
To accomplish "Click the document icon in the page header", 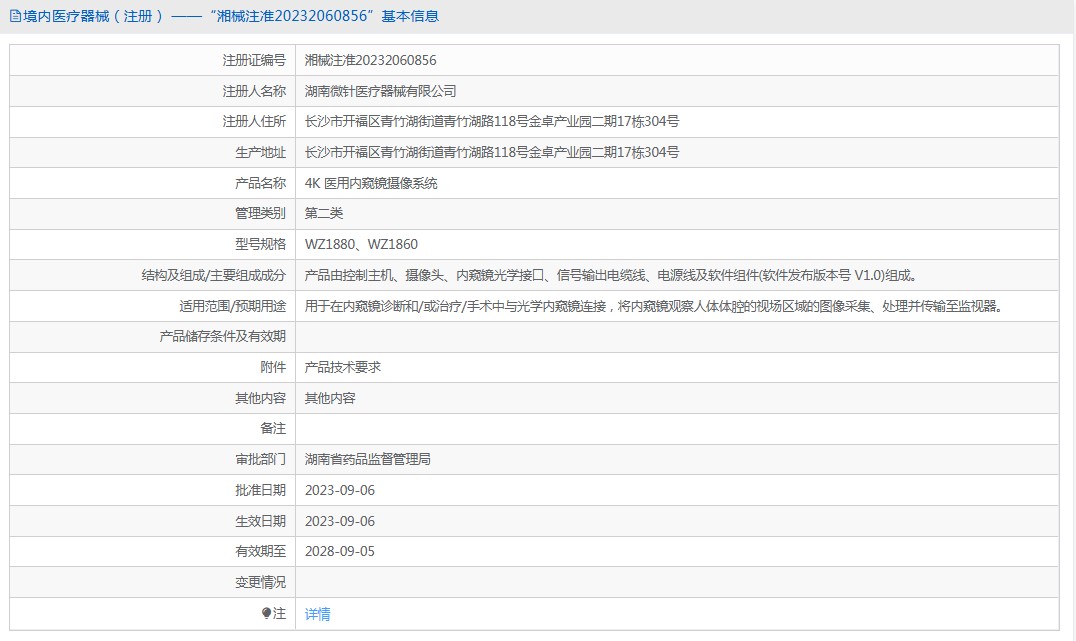I will tap(15, 16).
